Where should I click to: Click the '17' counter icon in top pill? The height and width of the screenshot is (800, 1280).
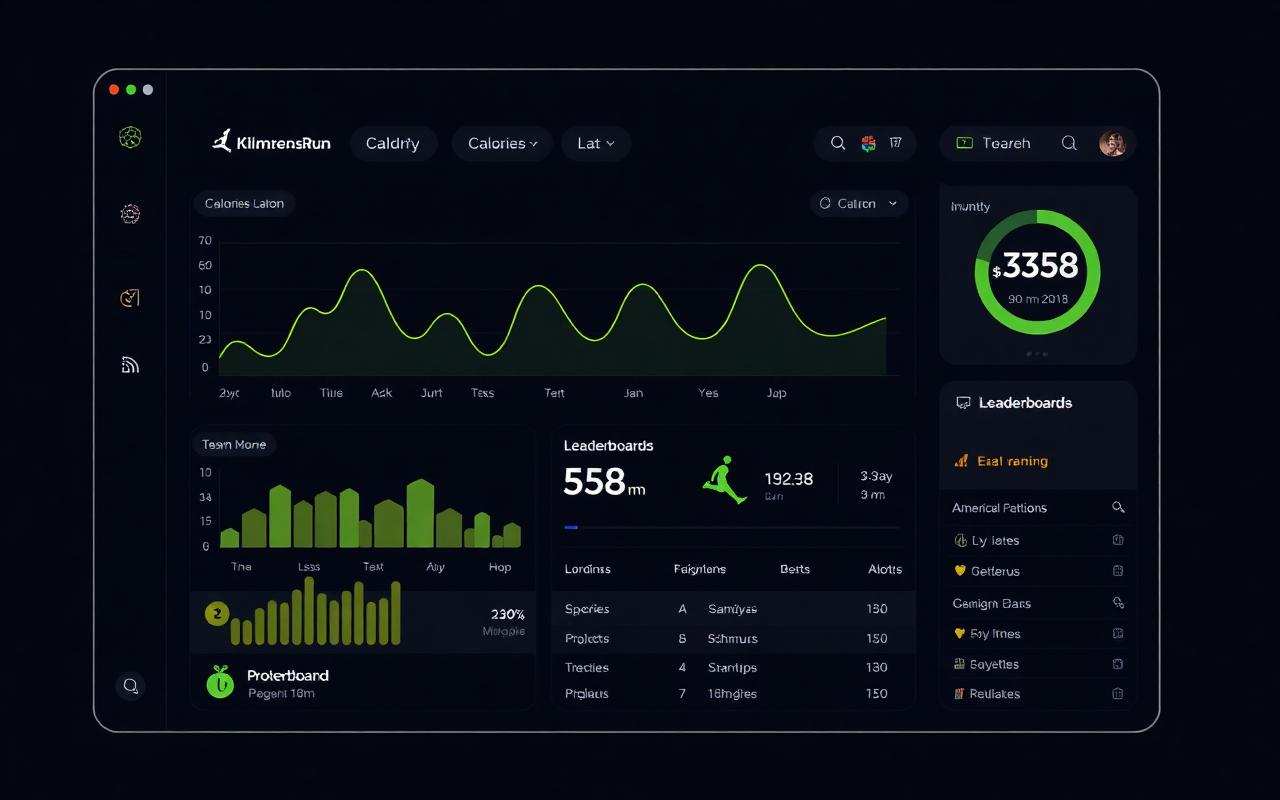pos(896,143)
